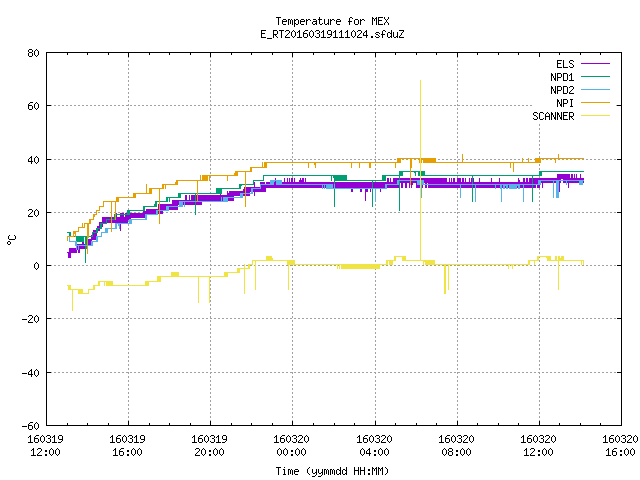The image size is (640, 480).
Task: Click the ELS legend label
Action: pyautogui.click(x=565, y=64)
